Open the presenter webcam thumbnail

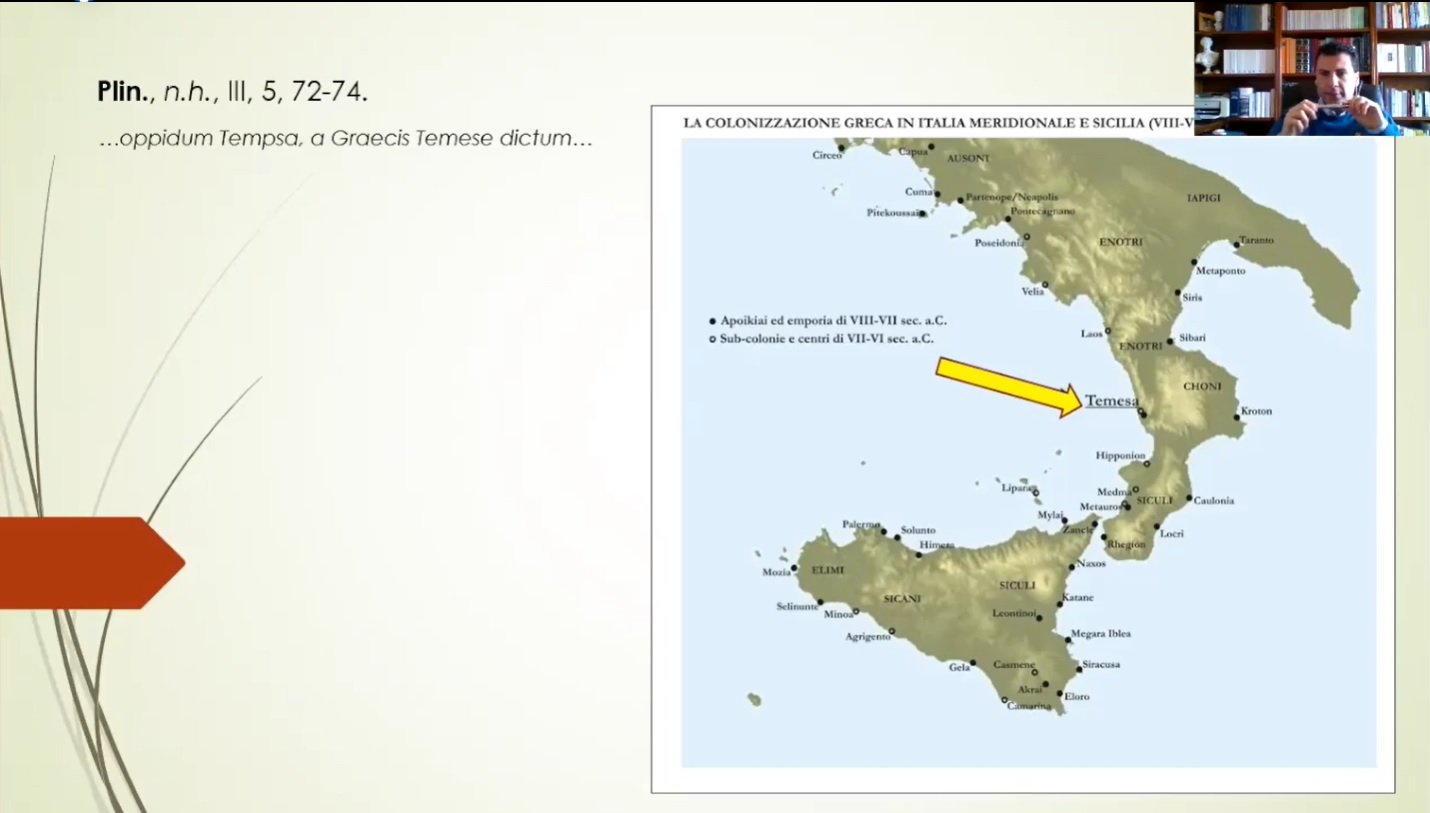[x=1311, y=68]
